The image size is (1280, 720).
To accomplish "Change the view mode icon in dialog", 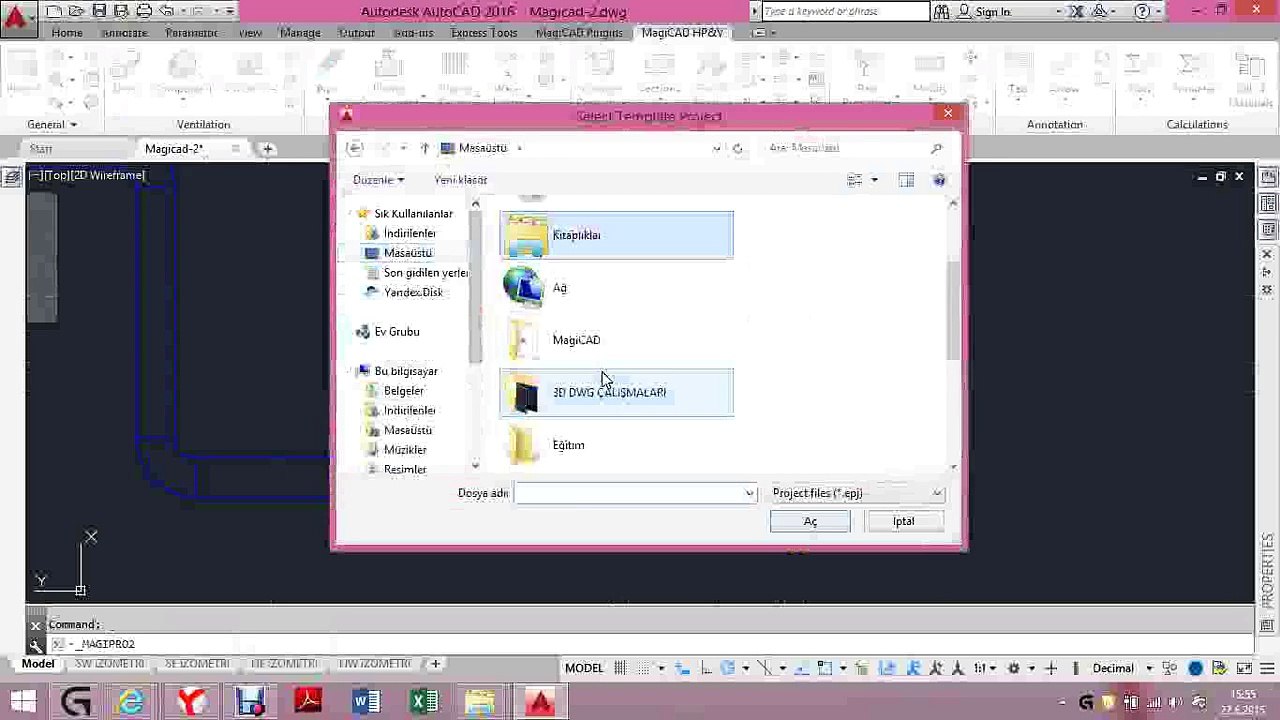I will click(x=854, y=180).
